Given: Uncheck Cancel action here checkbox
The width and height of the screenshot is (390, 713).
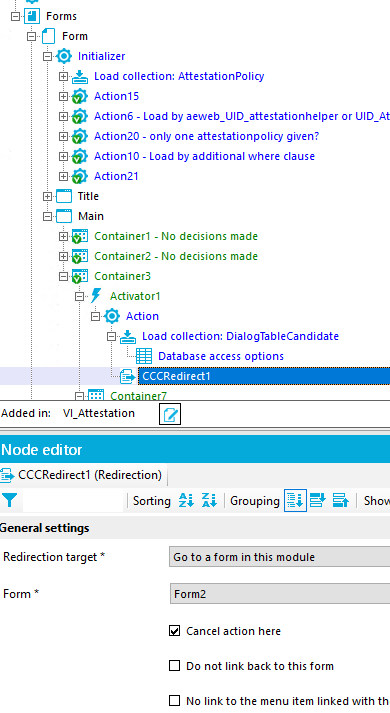Looking at the screenshot, I should click(175, 631).
